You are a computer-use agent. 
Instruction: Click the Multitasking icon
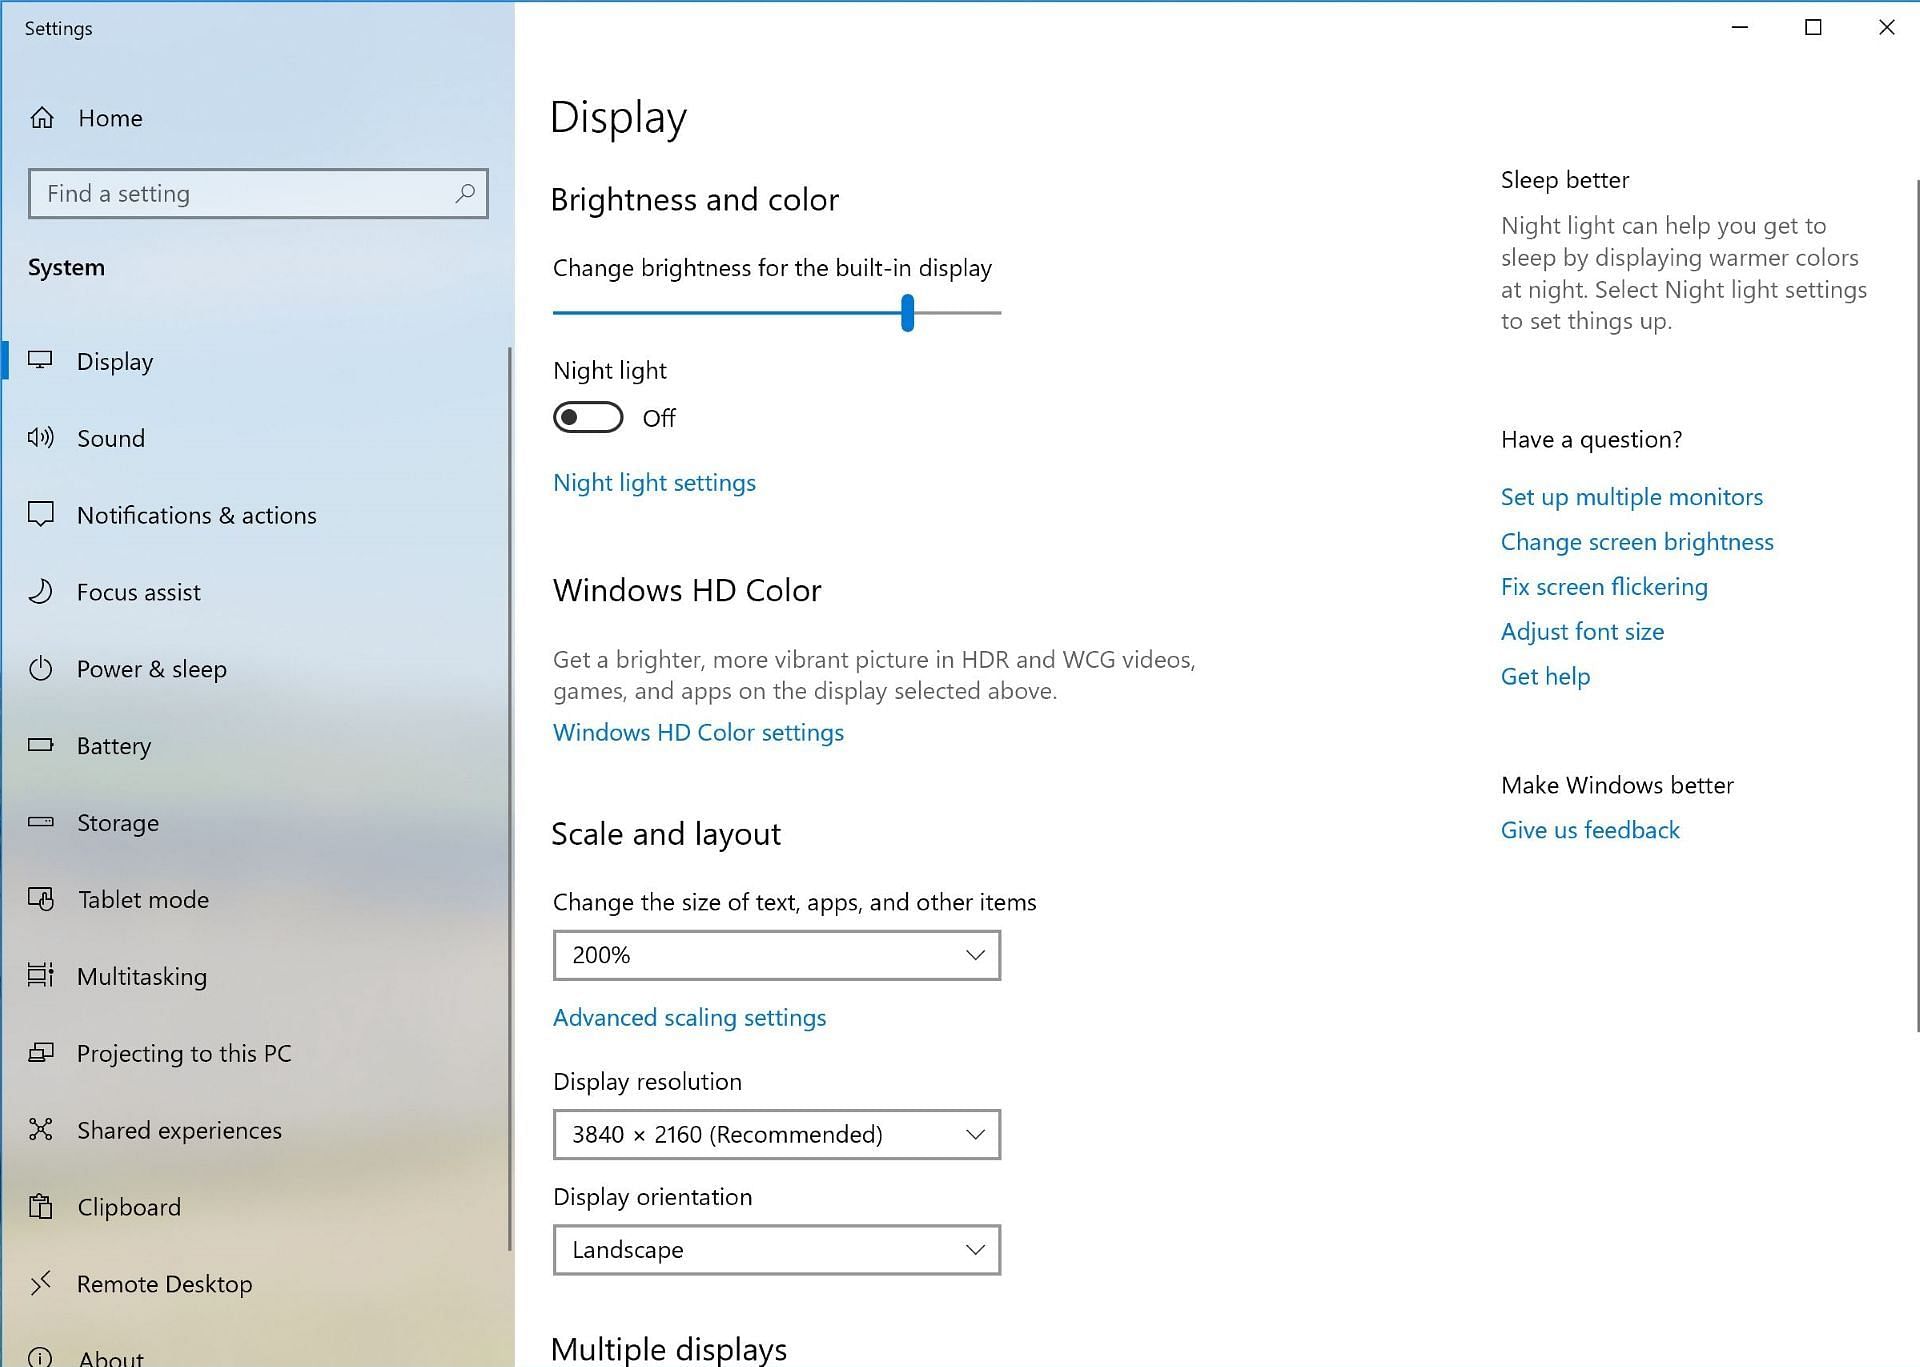(x=40, y=975)
